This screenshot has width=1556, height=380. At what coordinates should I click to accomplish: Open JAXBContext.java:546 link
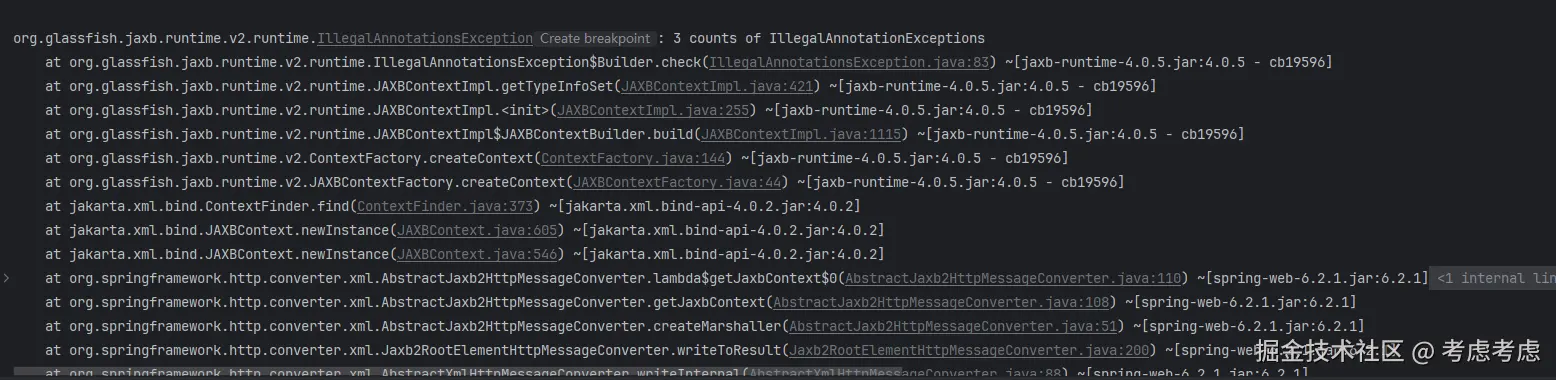coord(477,255)
